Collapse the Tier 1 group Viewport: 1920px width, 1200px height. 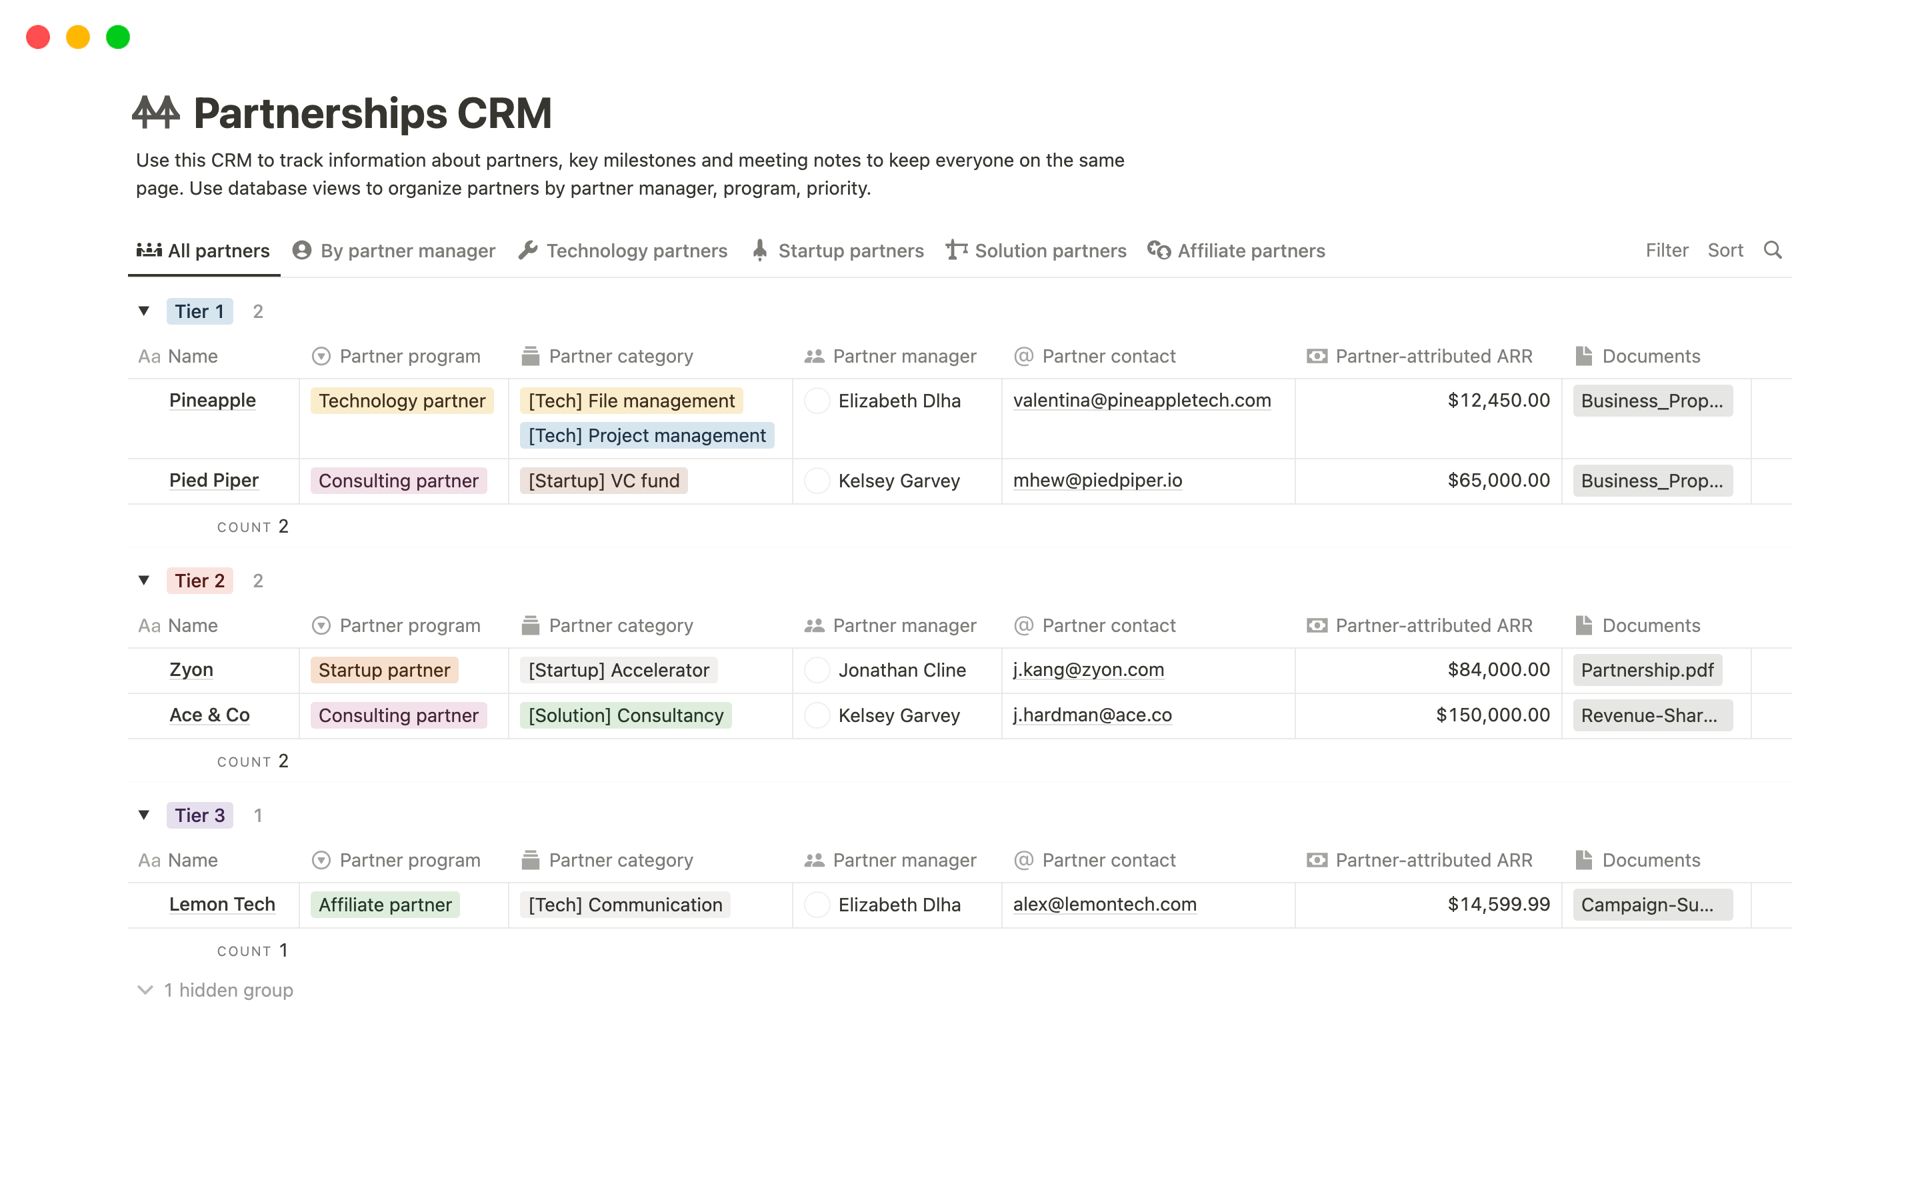click(145, 311)
